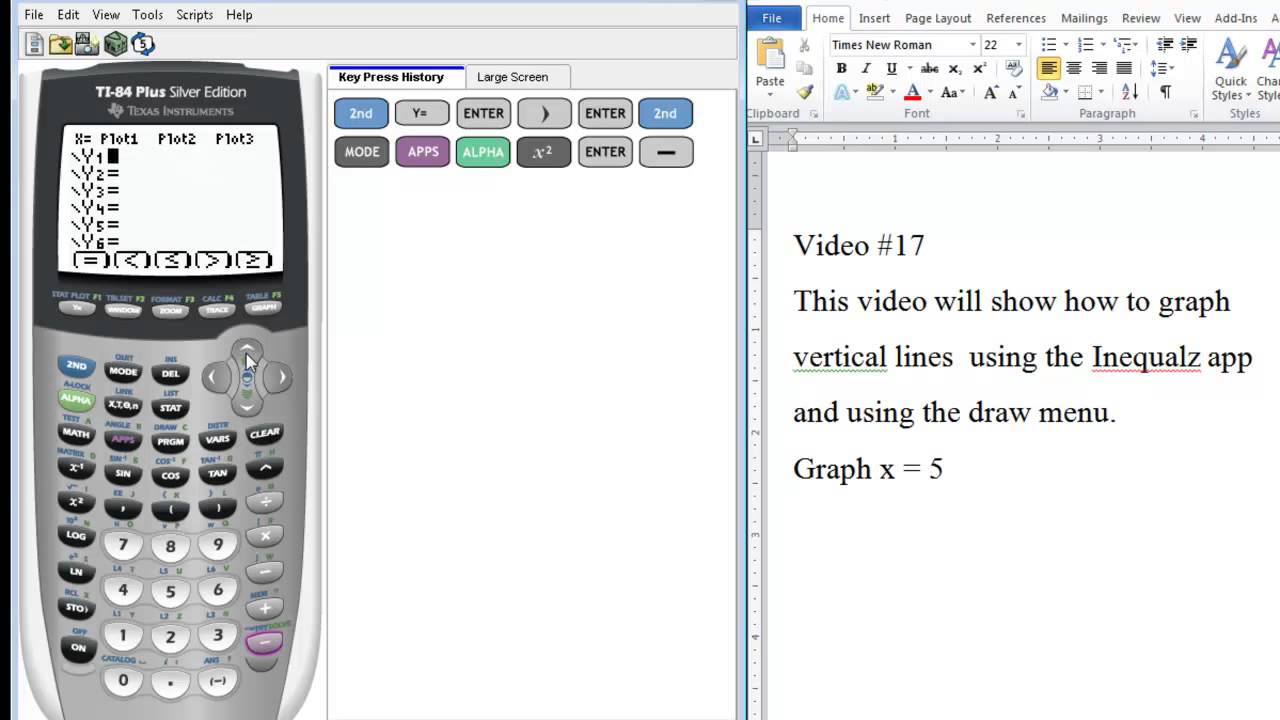This screenshot has width=1280, height=720.
Task: Expand the Paste options arrow
Action: tap(770, 97)
